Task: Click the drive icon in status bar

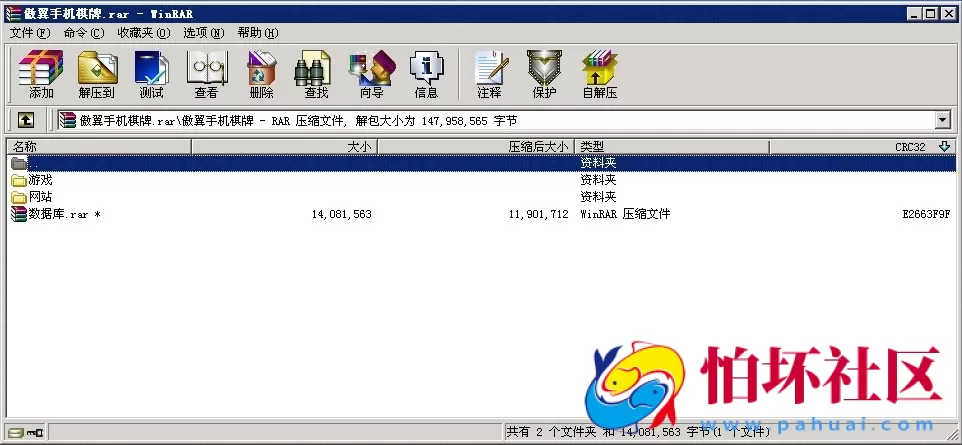Action: point(15,432)
